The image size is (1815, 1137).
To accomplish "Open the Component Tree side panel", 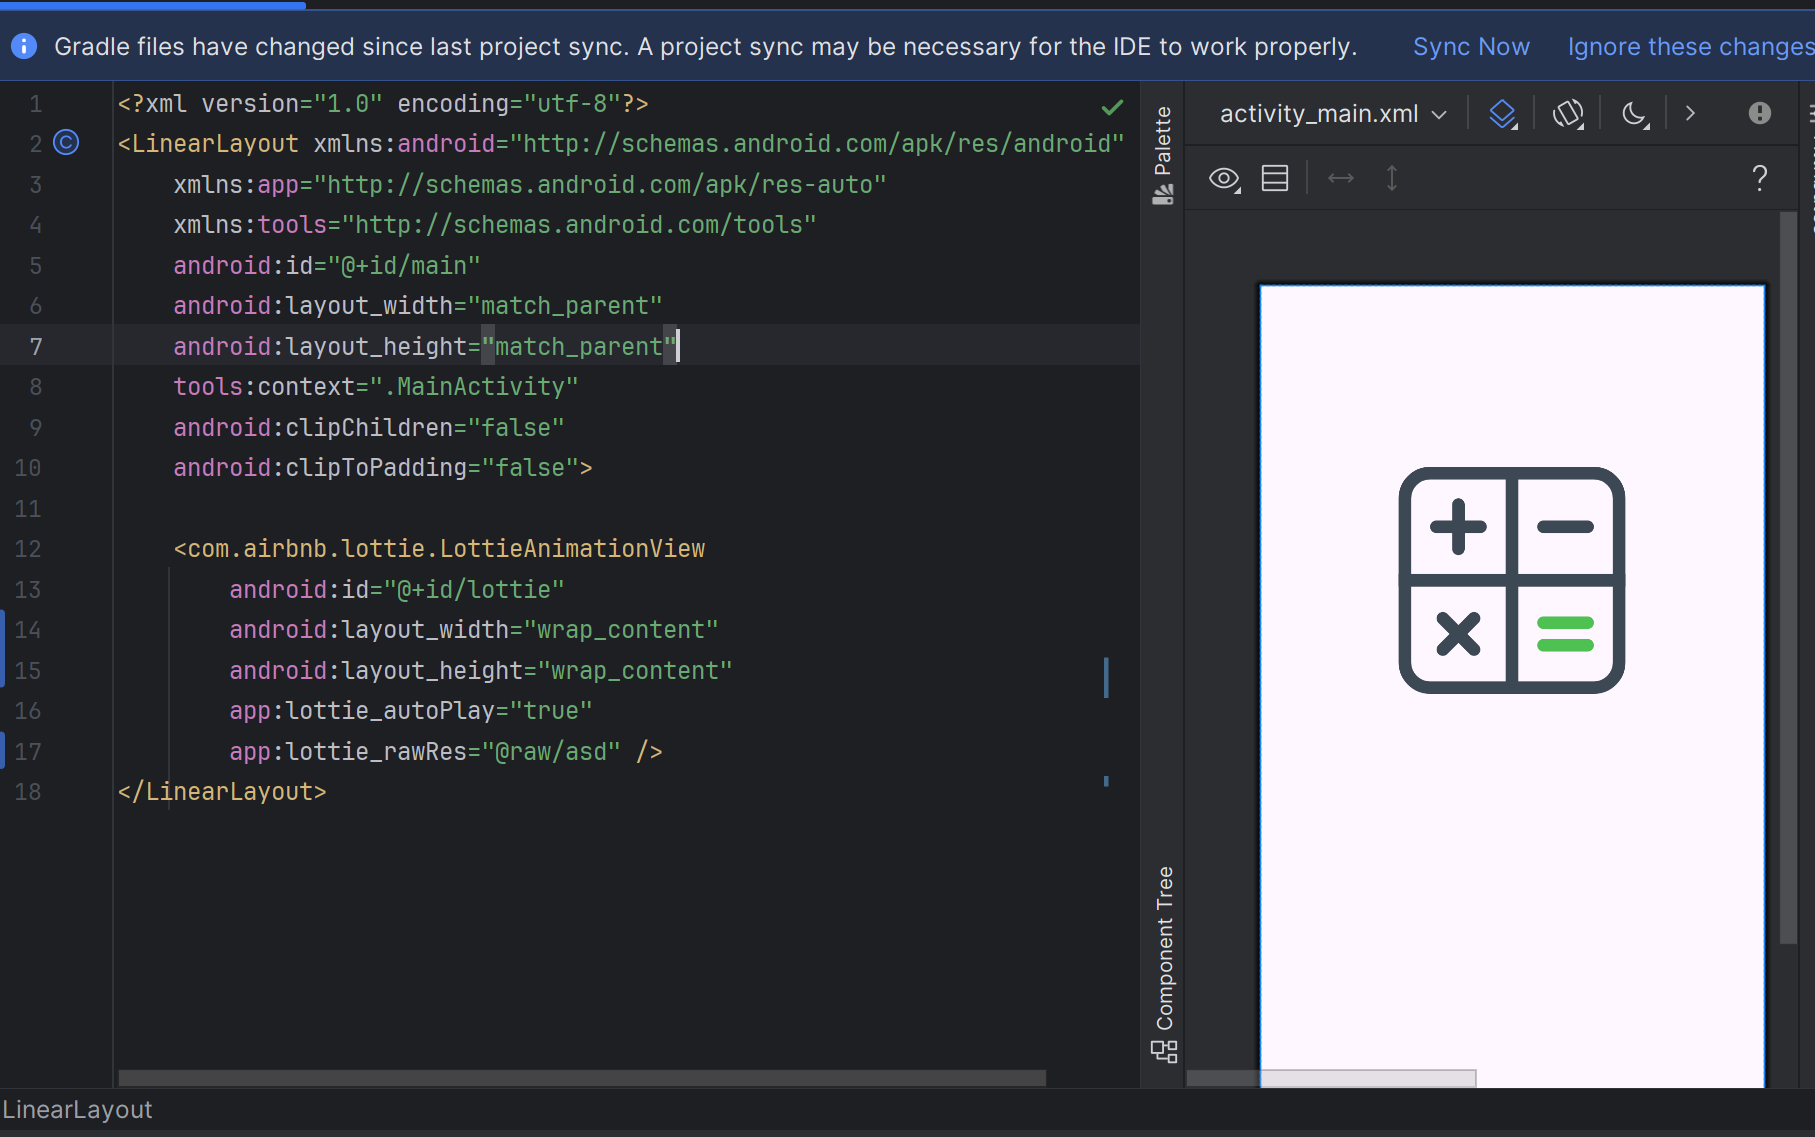I will tap(1164, 963).
